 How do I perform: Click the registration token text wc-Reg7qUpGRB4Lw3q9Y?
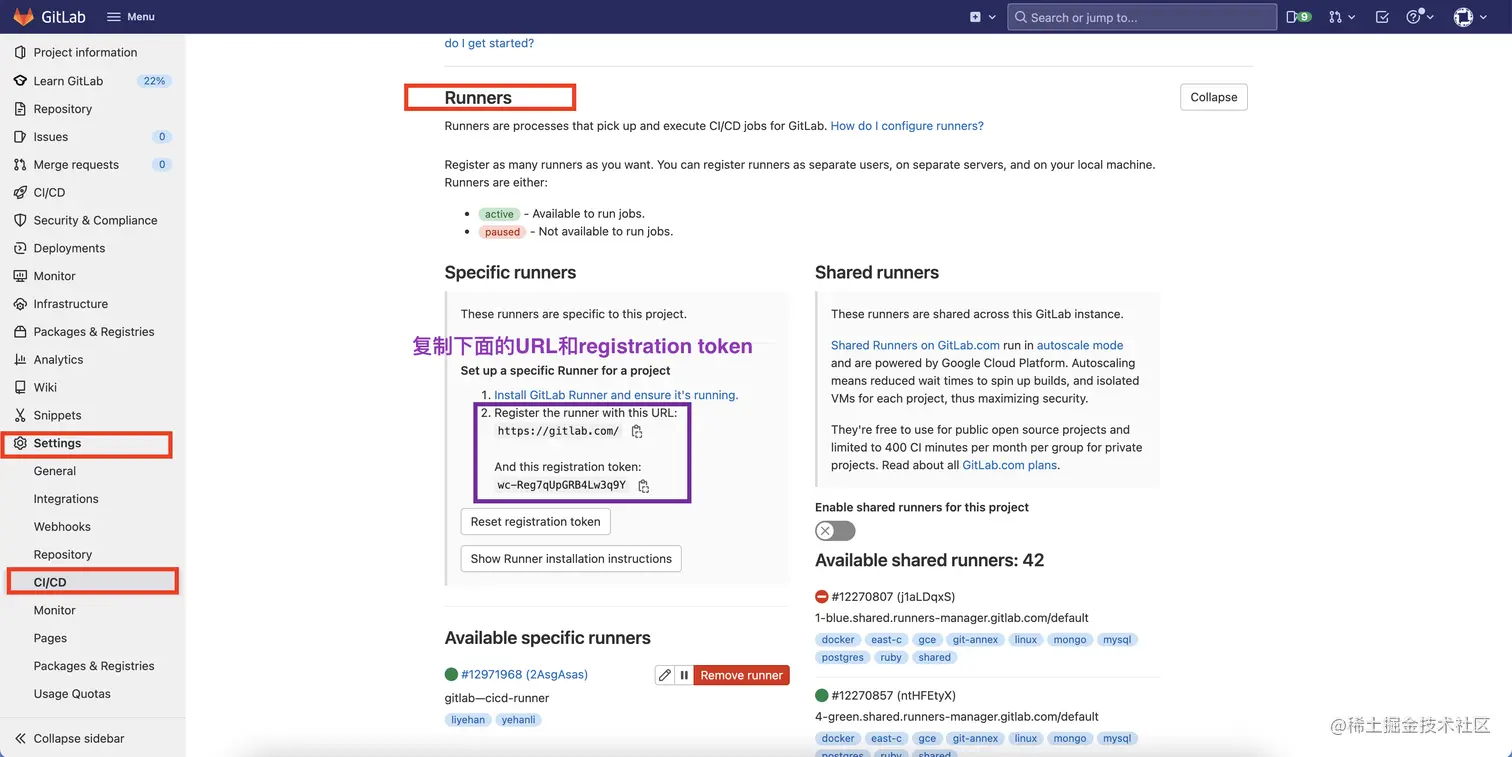click(x=562, y=485)
